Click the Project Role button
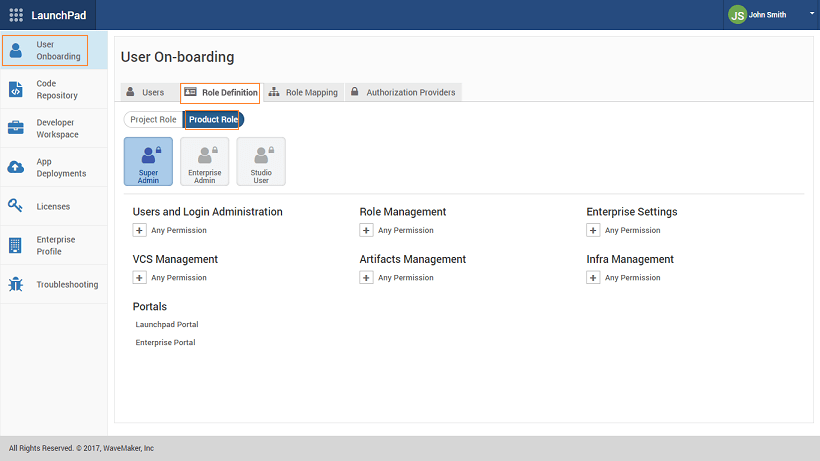820x461 pixels. pos(153,120)
